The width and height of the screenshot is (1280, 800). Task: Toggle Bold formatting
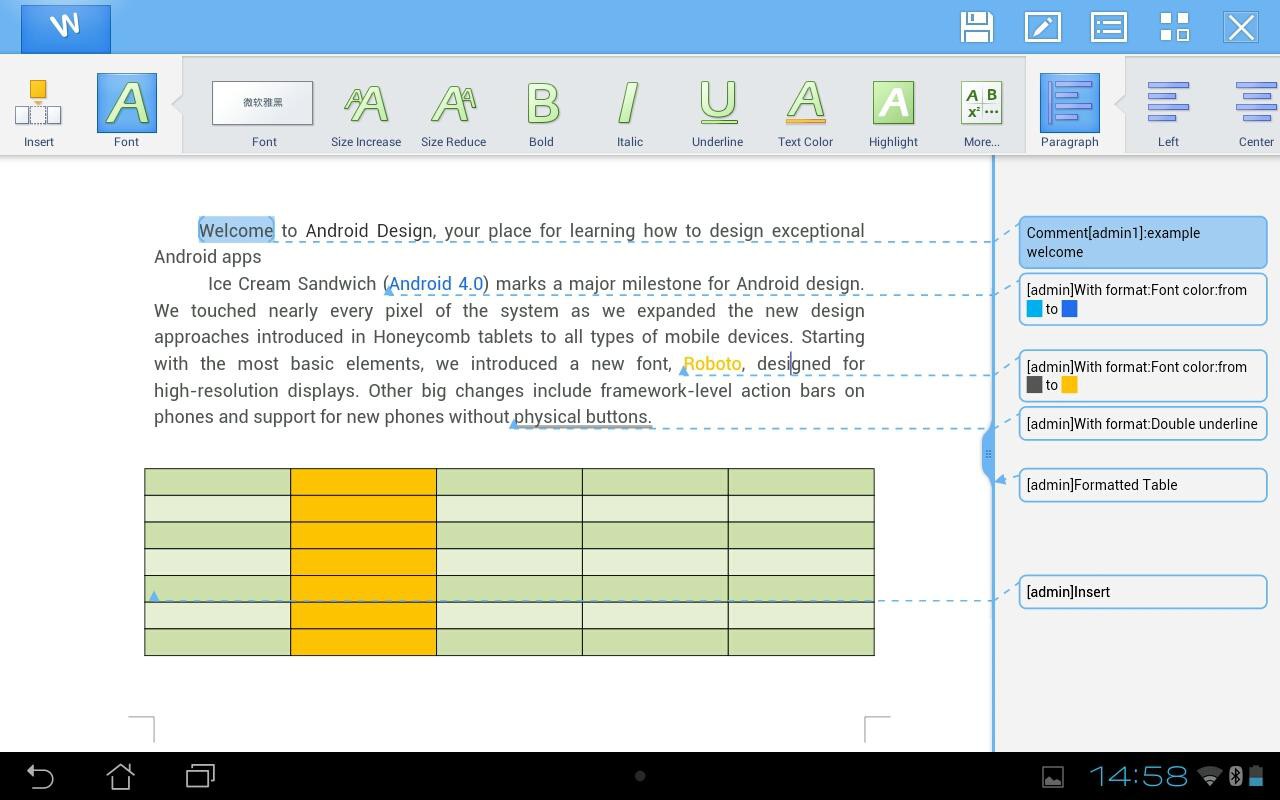(541, 112)
